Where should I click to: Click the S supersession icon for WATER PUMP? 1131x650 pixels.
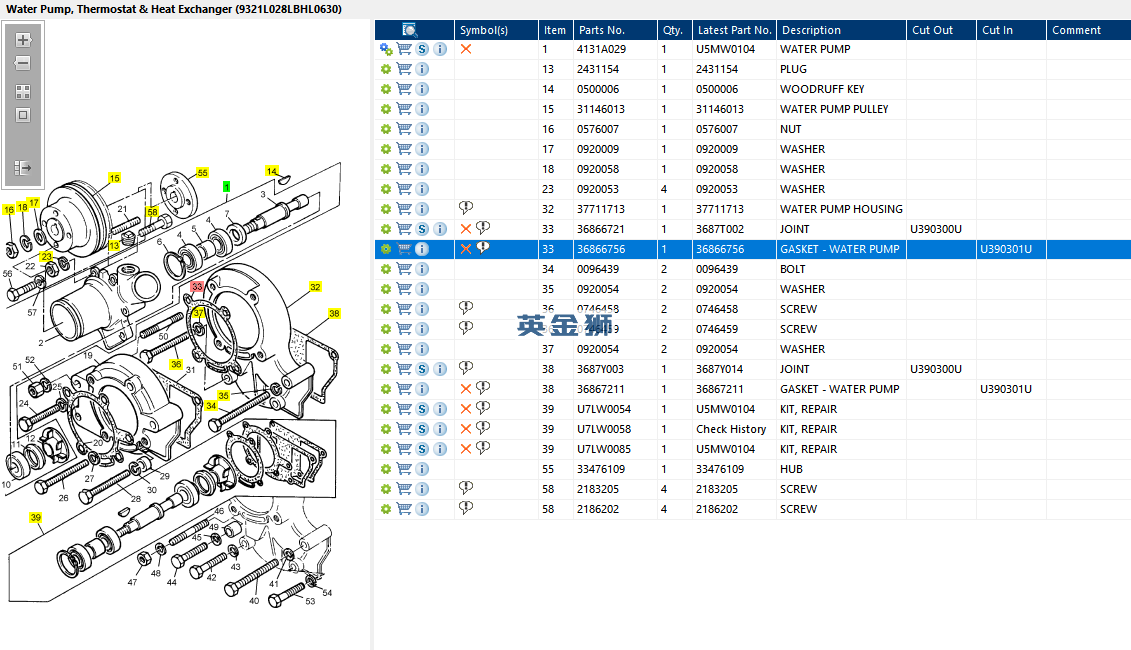point(422,49)
